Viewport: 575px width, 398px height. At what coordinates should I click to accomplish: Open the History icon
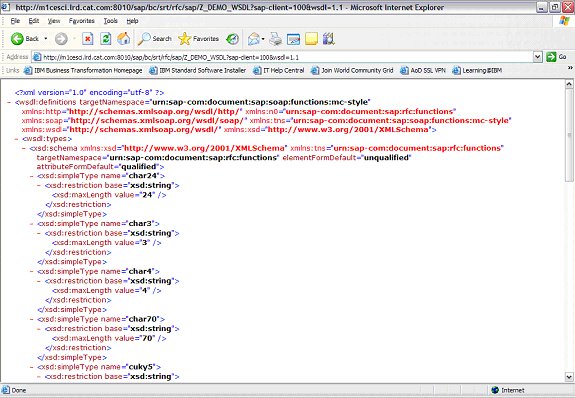pos(232,39)
